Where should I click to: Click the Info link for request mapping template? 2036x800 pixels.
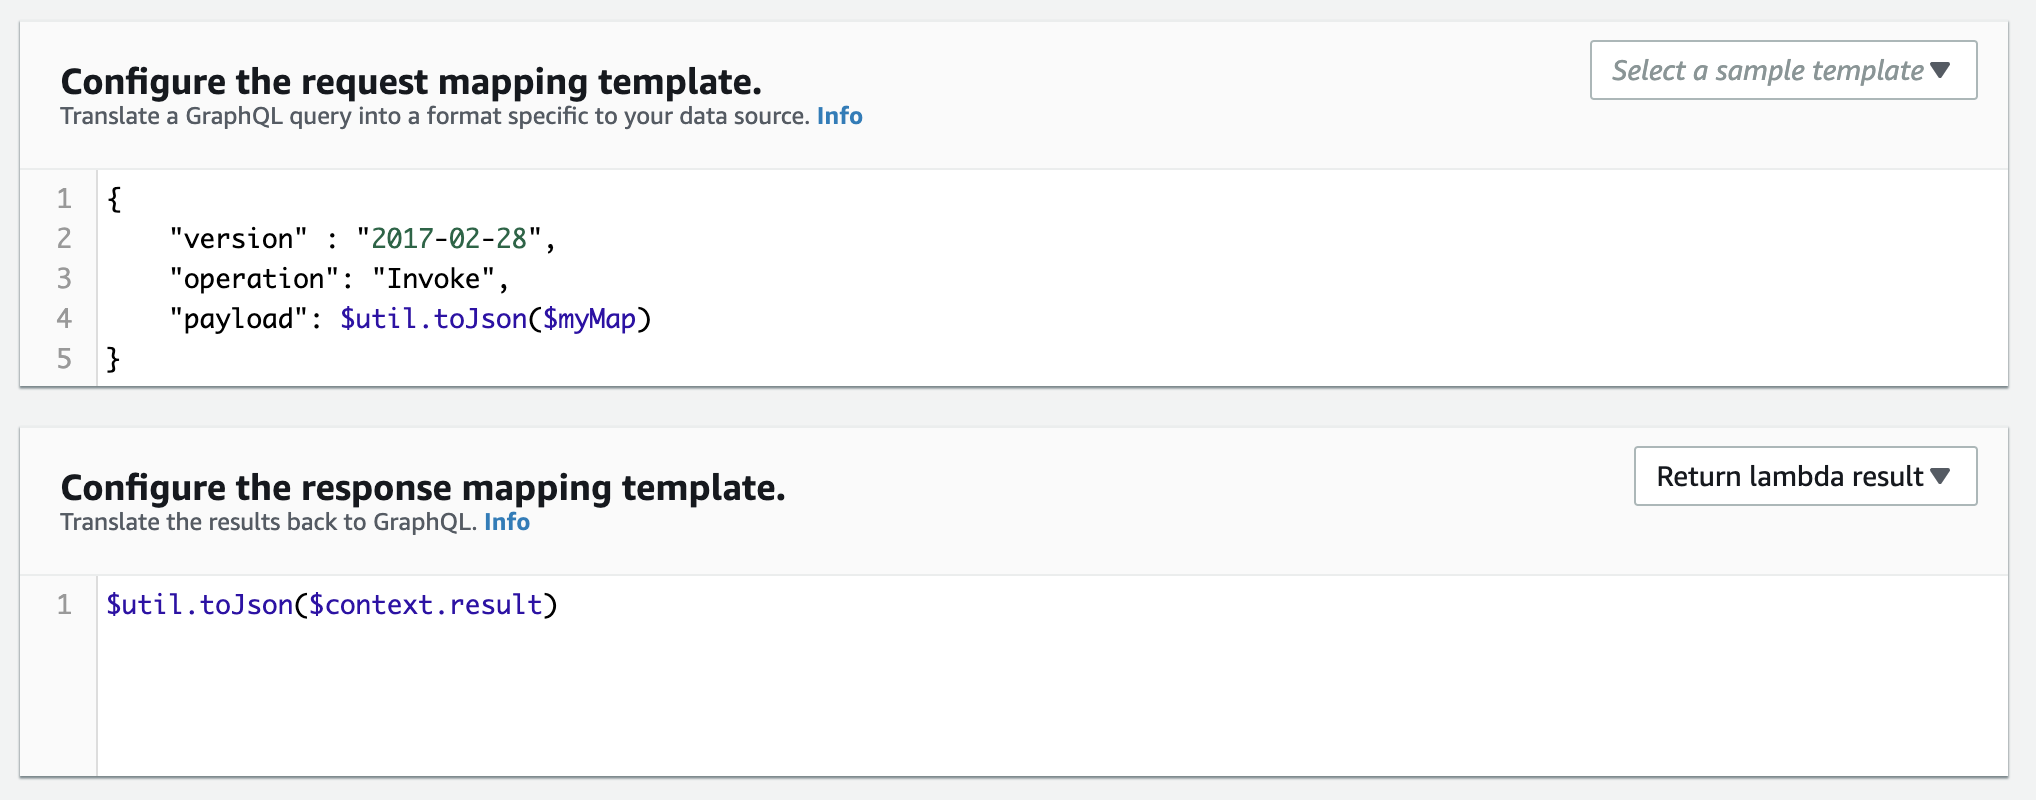[x=839, y=116]
